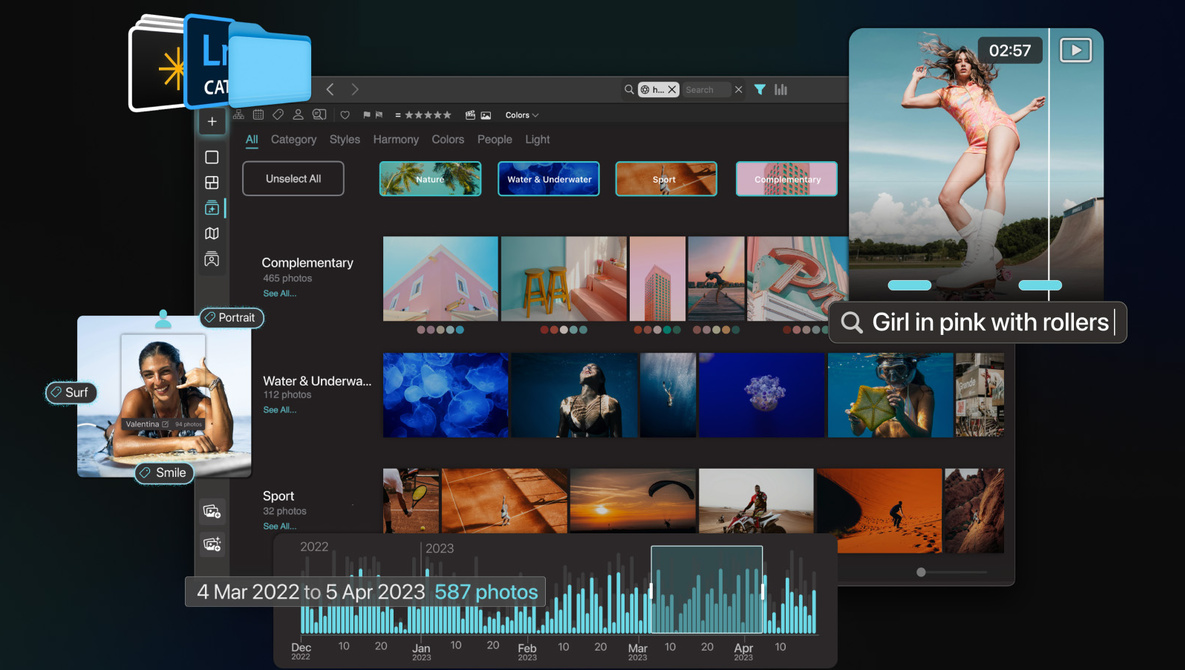
Task: Click the Smile tag label
Action: point(165,473)
